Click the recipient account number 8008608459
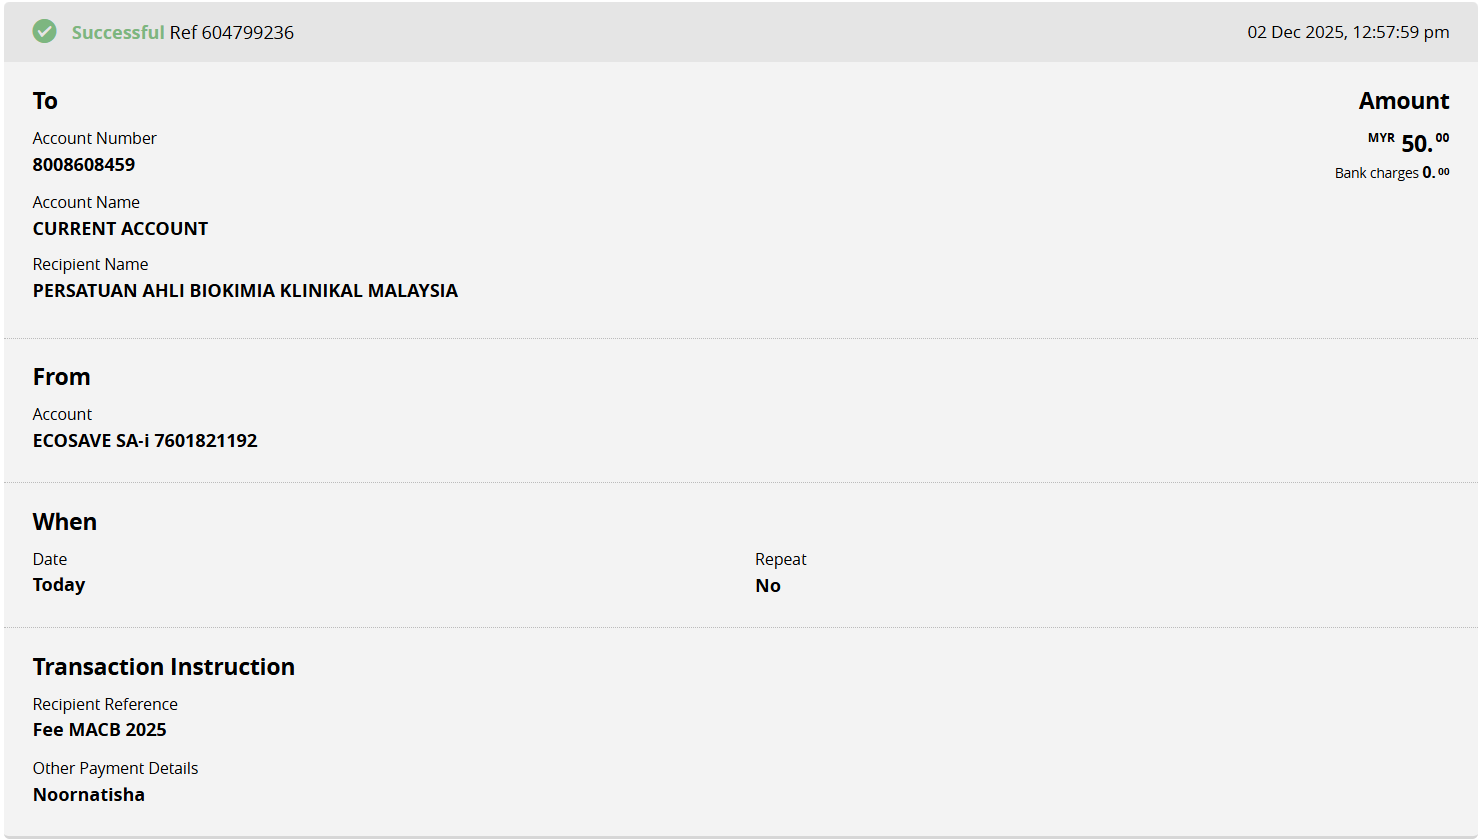 [84, 165]
